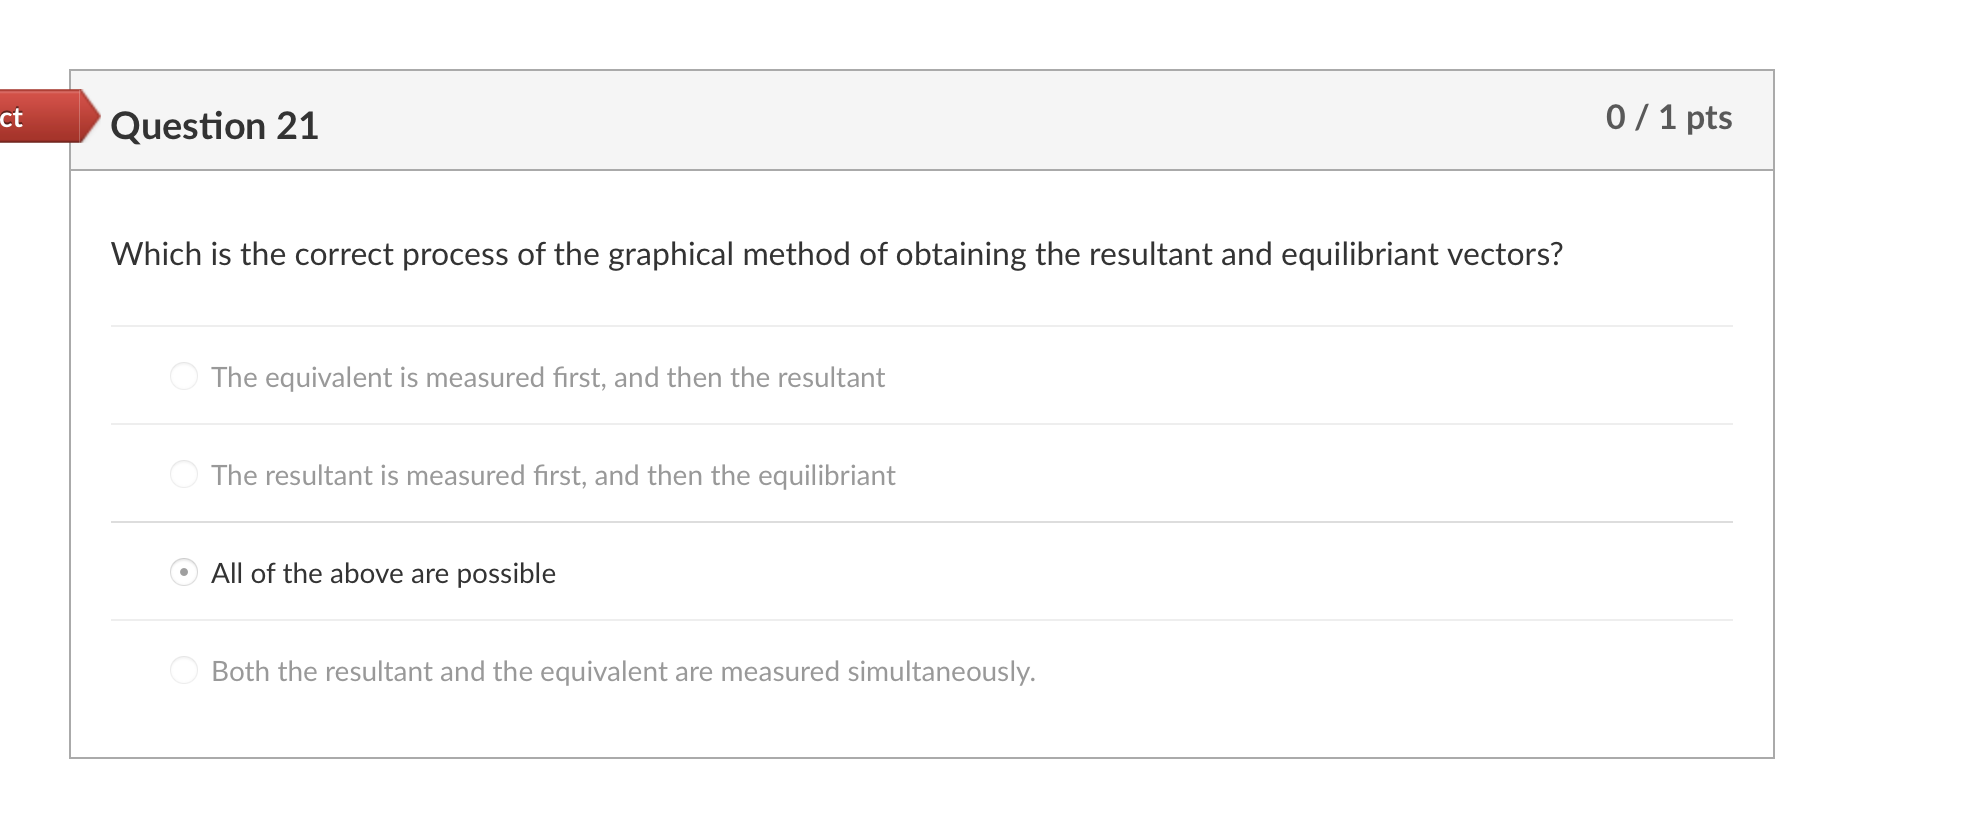1966x836 pixels.
Task: Click the unselected circle beside last answer
Action: [x=184, y=671]
